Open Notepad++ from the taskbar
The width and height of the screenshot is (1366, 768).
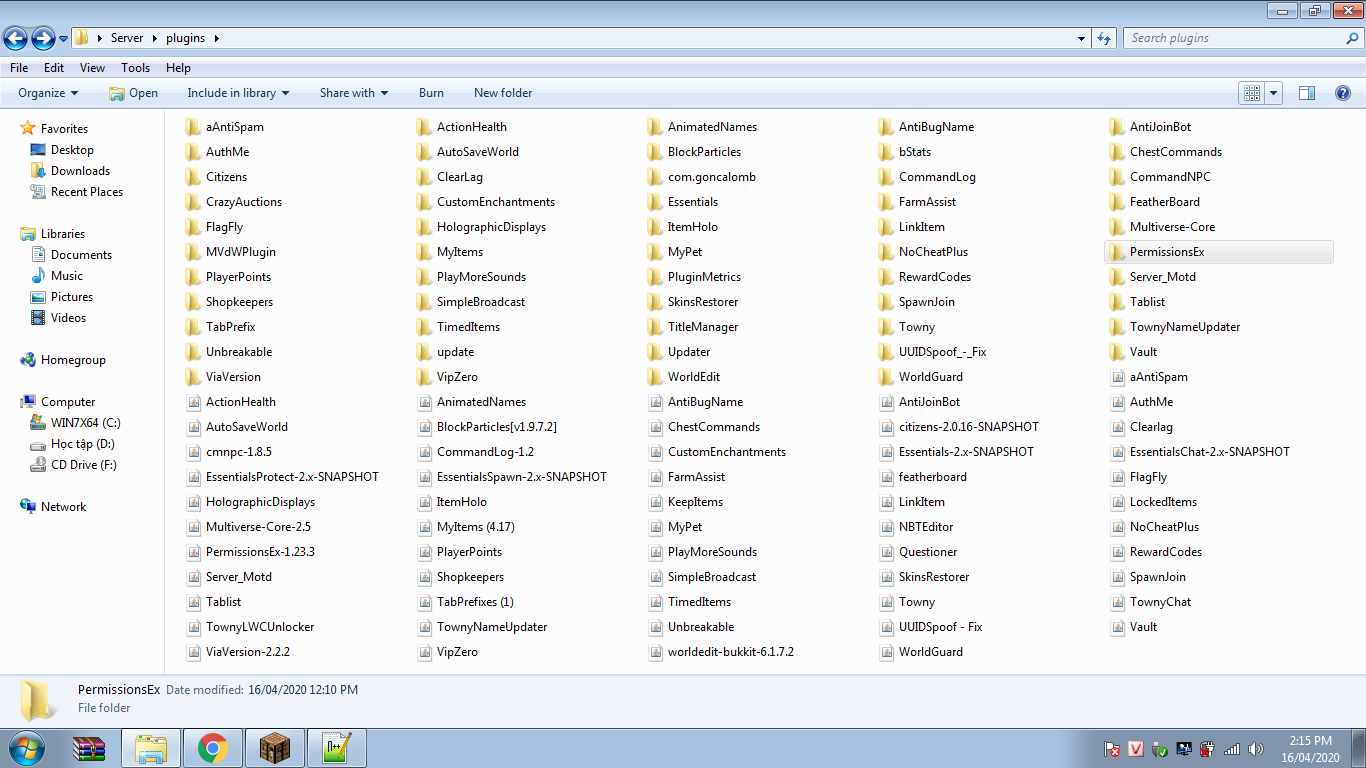click(x=336, y=748)
